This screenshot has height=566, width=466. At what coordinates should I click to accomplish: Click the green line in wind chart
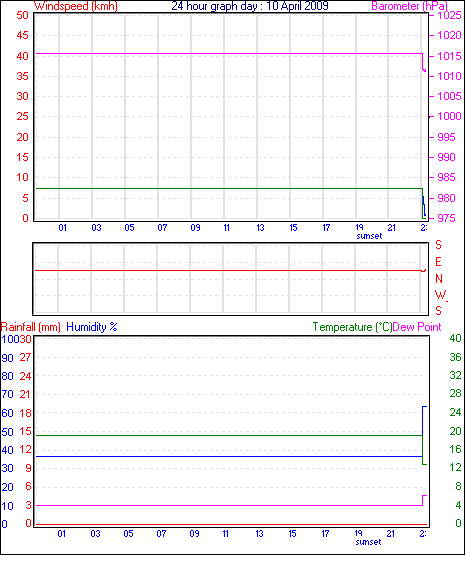[x=229, y=188]
